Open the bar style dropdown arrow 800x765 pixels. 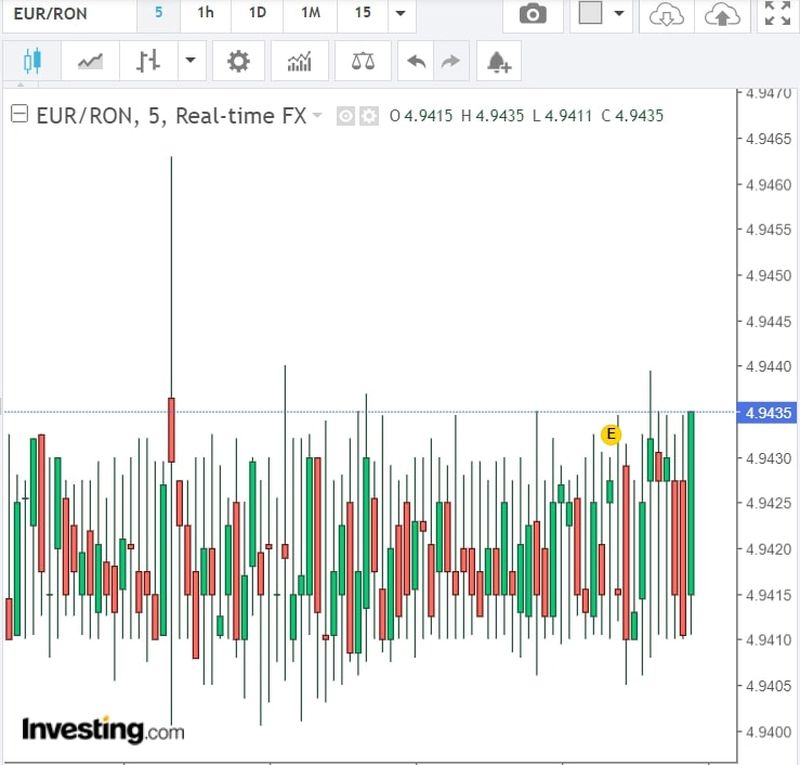coord(190,62)
